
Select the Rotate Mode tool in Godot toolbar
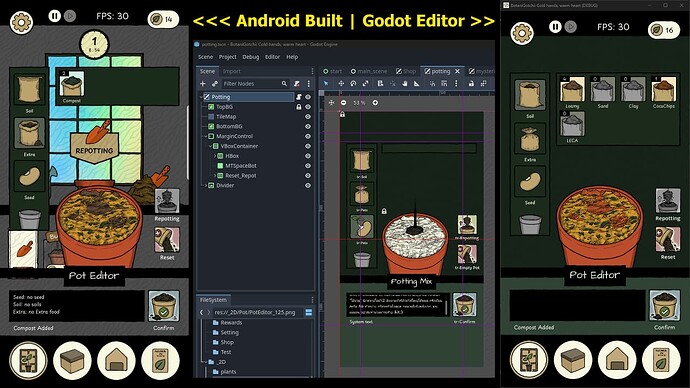(353, 83)
